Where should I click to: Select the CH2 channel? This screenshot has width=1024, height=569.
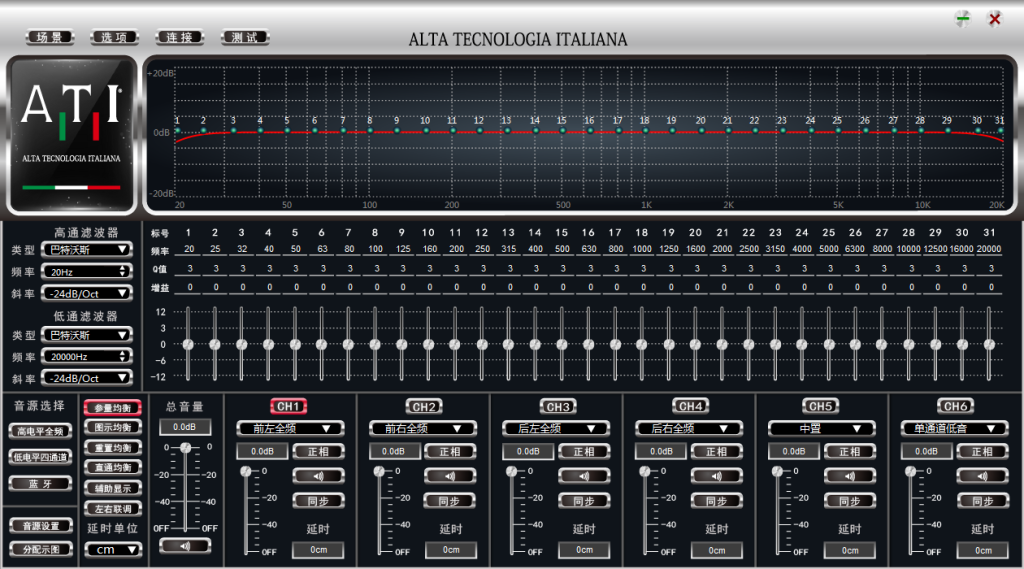tap(424, 406)
